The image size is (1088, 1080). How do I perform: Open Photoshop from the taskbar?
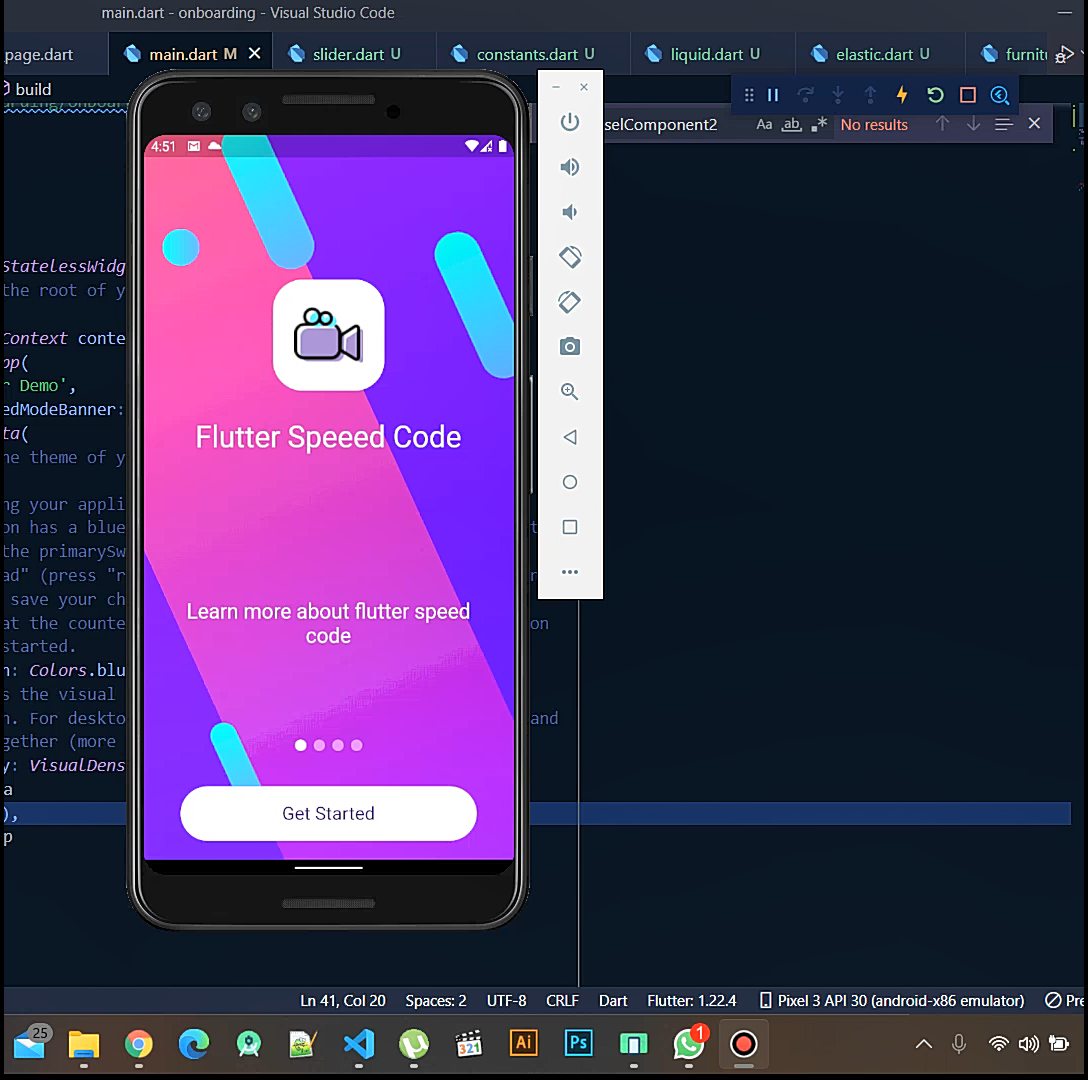click(577, 1043)
